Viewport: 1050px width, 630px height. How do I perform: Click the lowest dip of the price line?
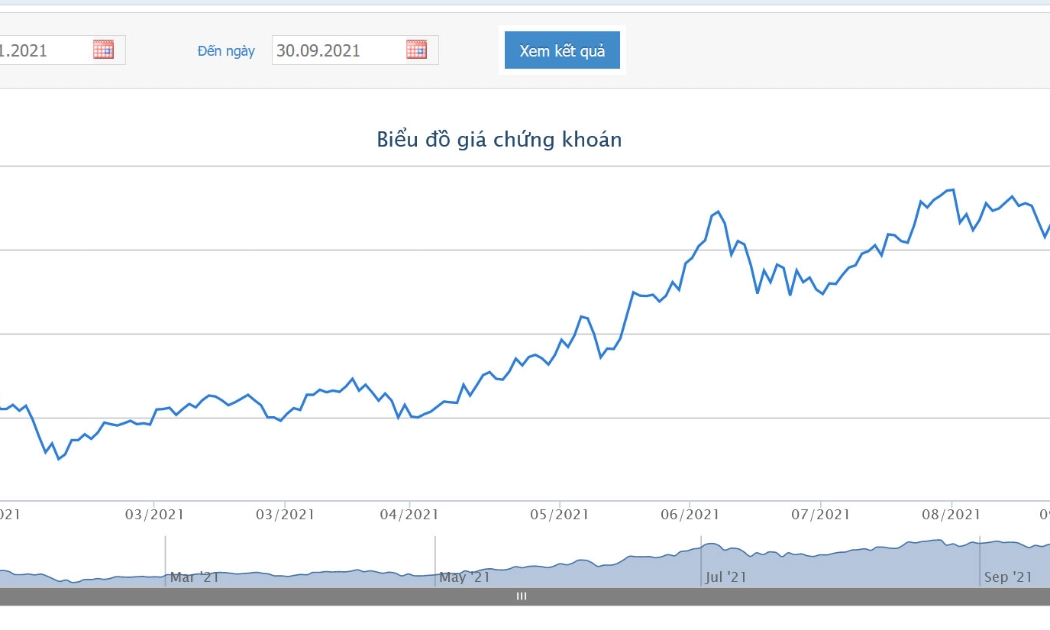59,459
